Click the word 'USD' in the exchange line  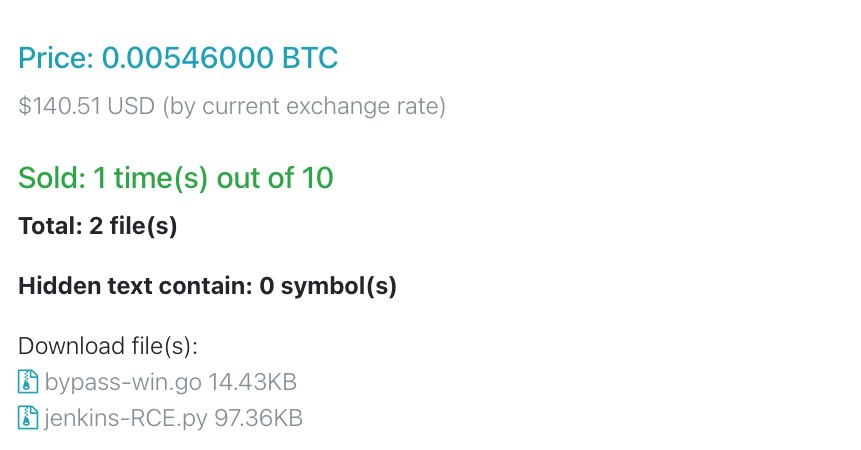tap(136, 106)
